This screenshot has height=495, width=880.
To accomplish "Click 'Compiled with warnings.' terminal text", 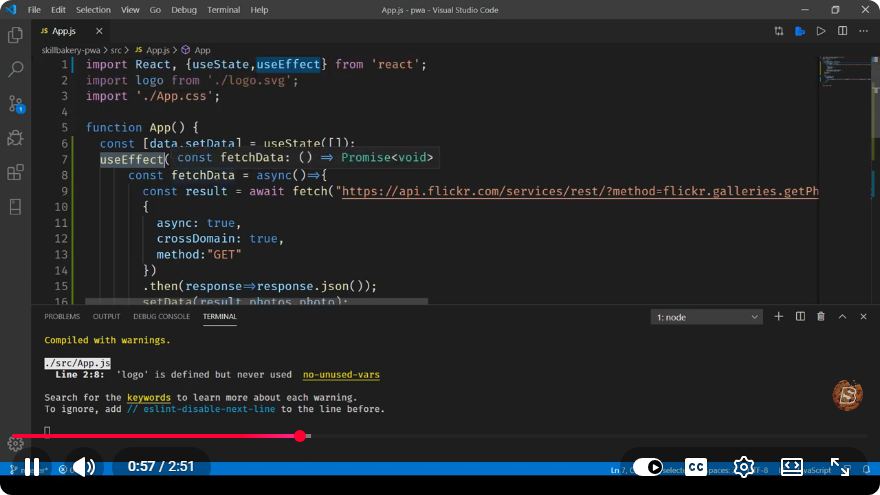I will [107, 340].
